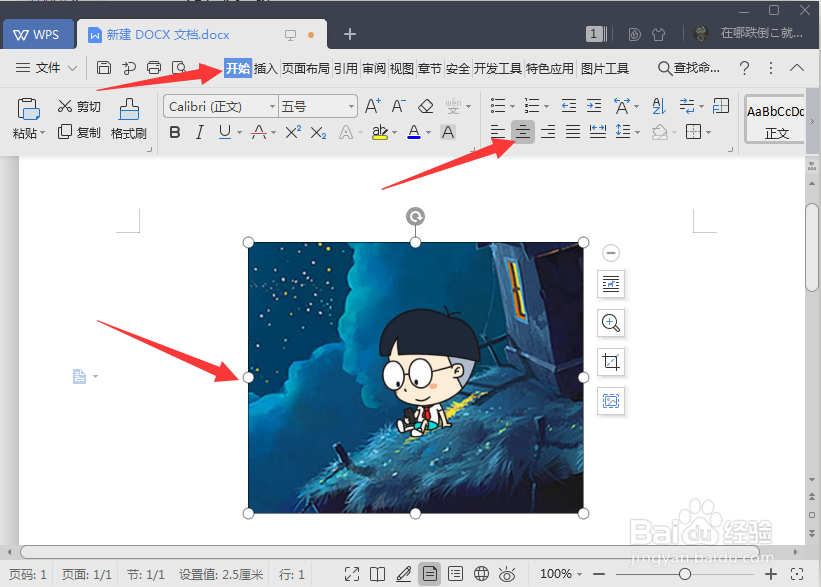Click zoom magnifier icon beside image

(x=611, y=323)
